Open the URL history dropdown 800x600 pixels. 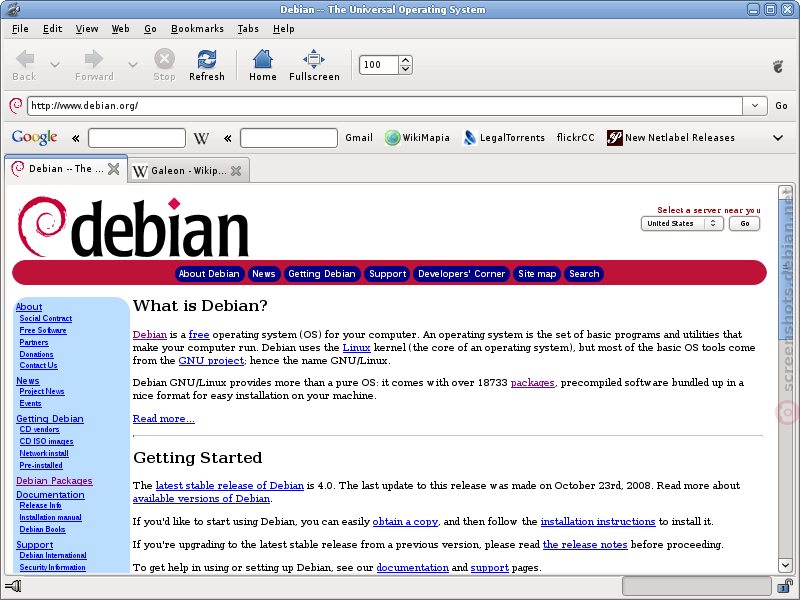click(755, 106)
